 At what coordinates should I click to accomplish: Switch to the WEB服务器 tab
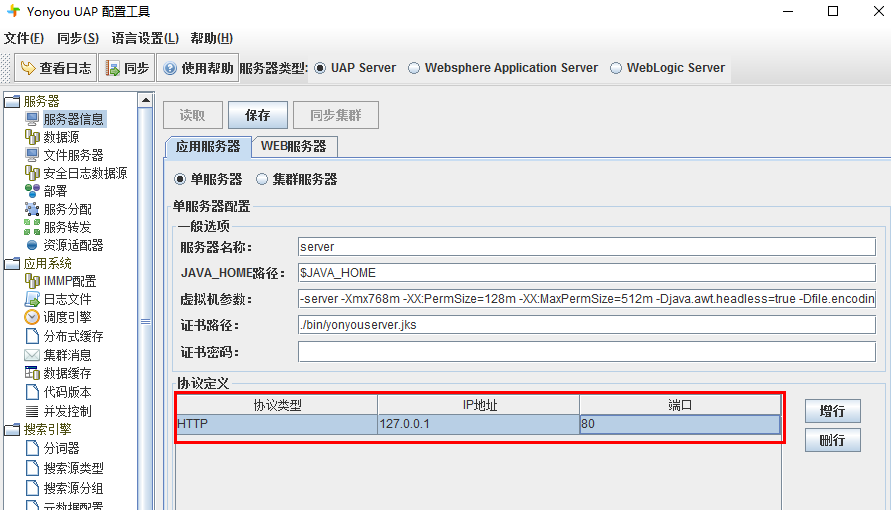pos(294,147)
